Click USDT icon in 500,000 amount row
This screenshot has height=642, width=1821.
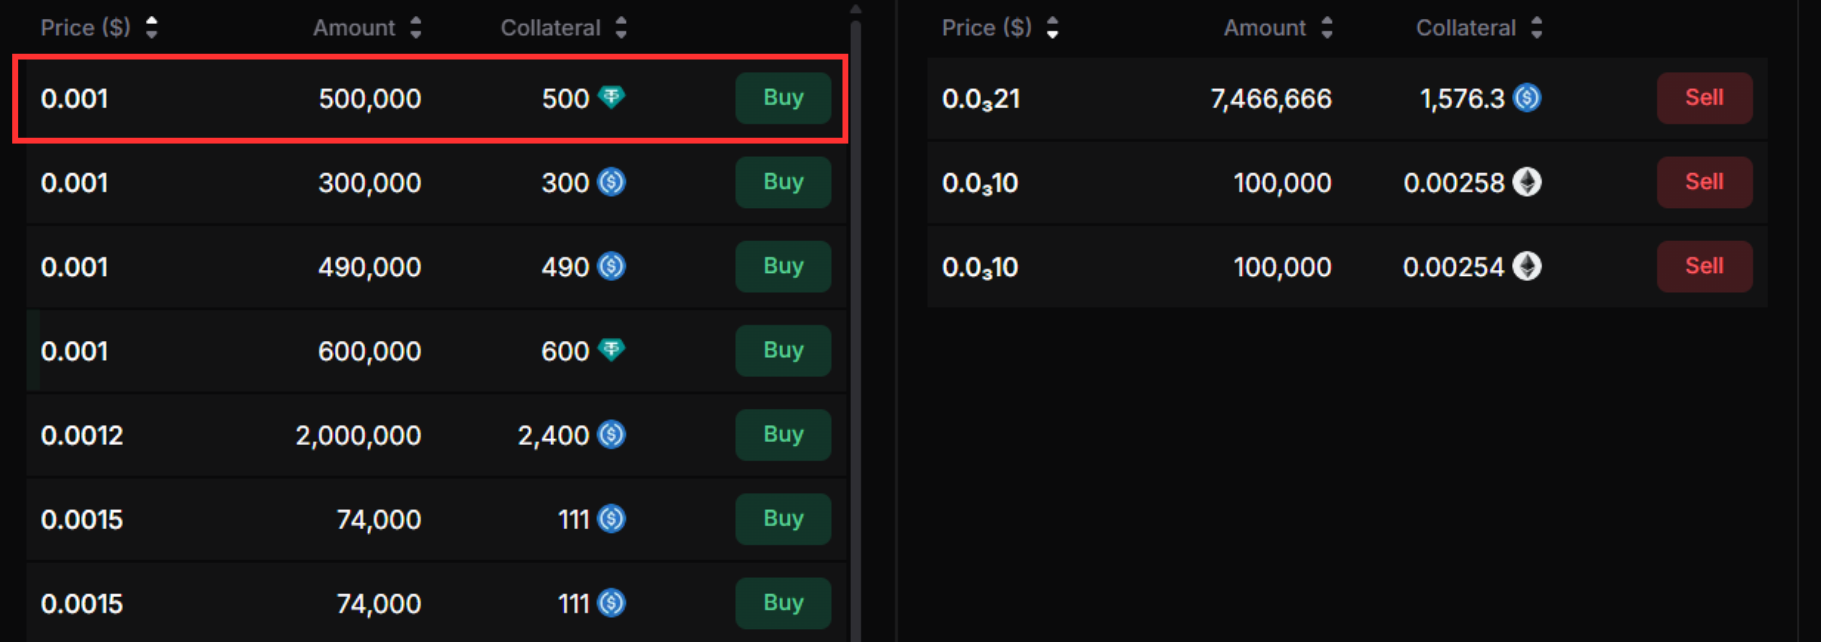click(611, 97)
